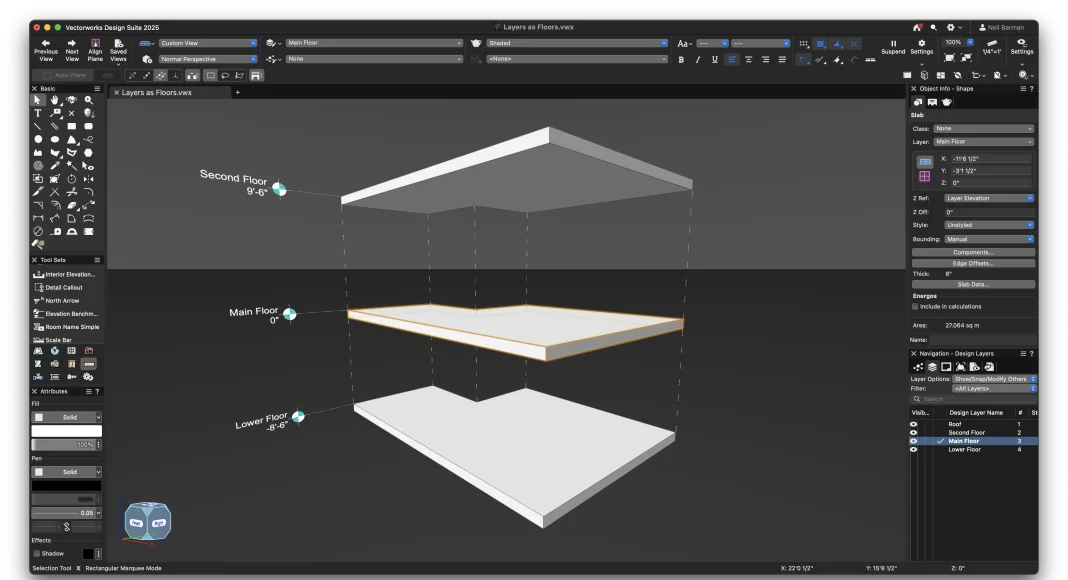Viewport: 1068px width, 580px height.
Task: Click the Previous View arrow
Action: 46,43
